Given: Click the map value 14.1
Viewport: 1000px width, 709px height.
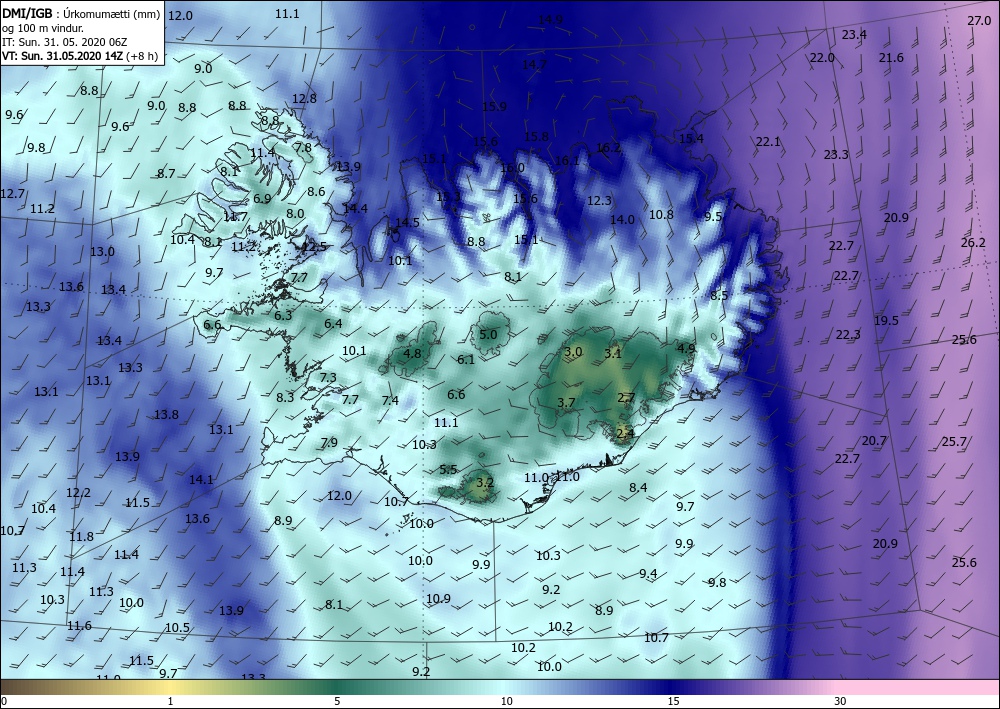Looking at the screenshot, I should (x=202, y=479).
